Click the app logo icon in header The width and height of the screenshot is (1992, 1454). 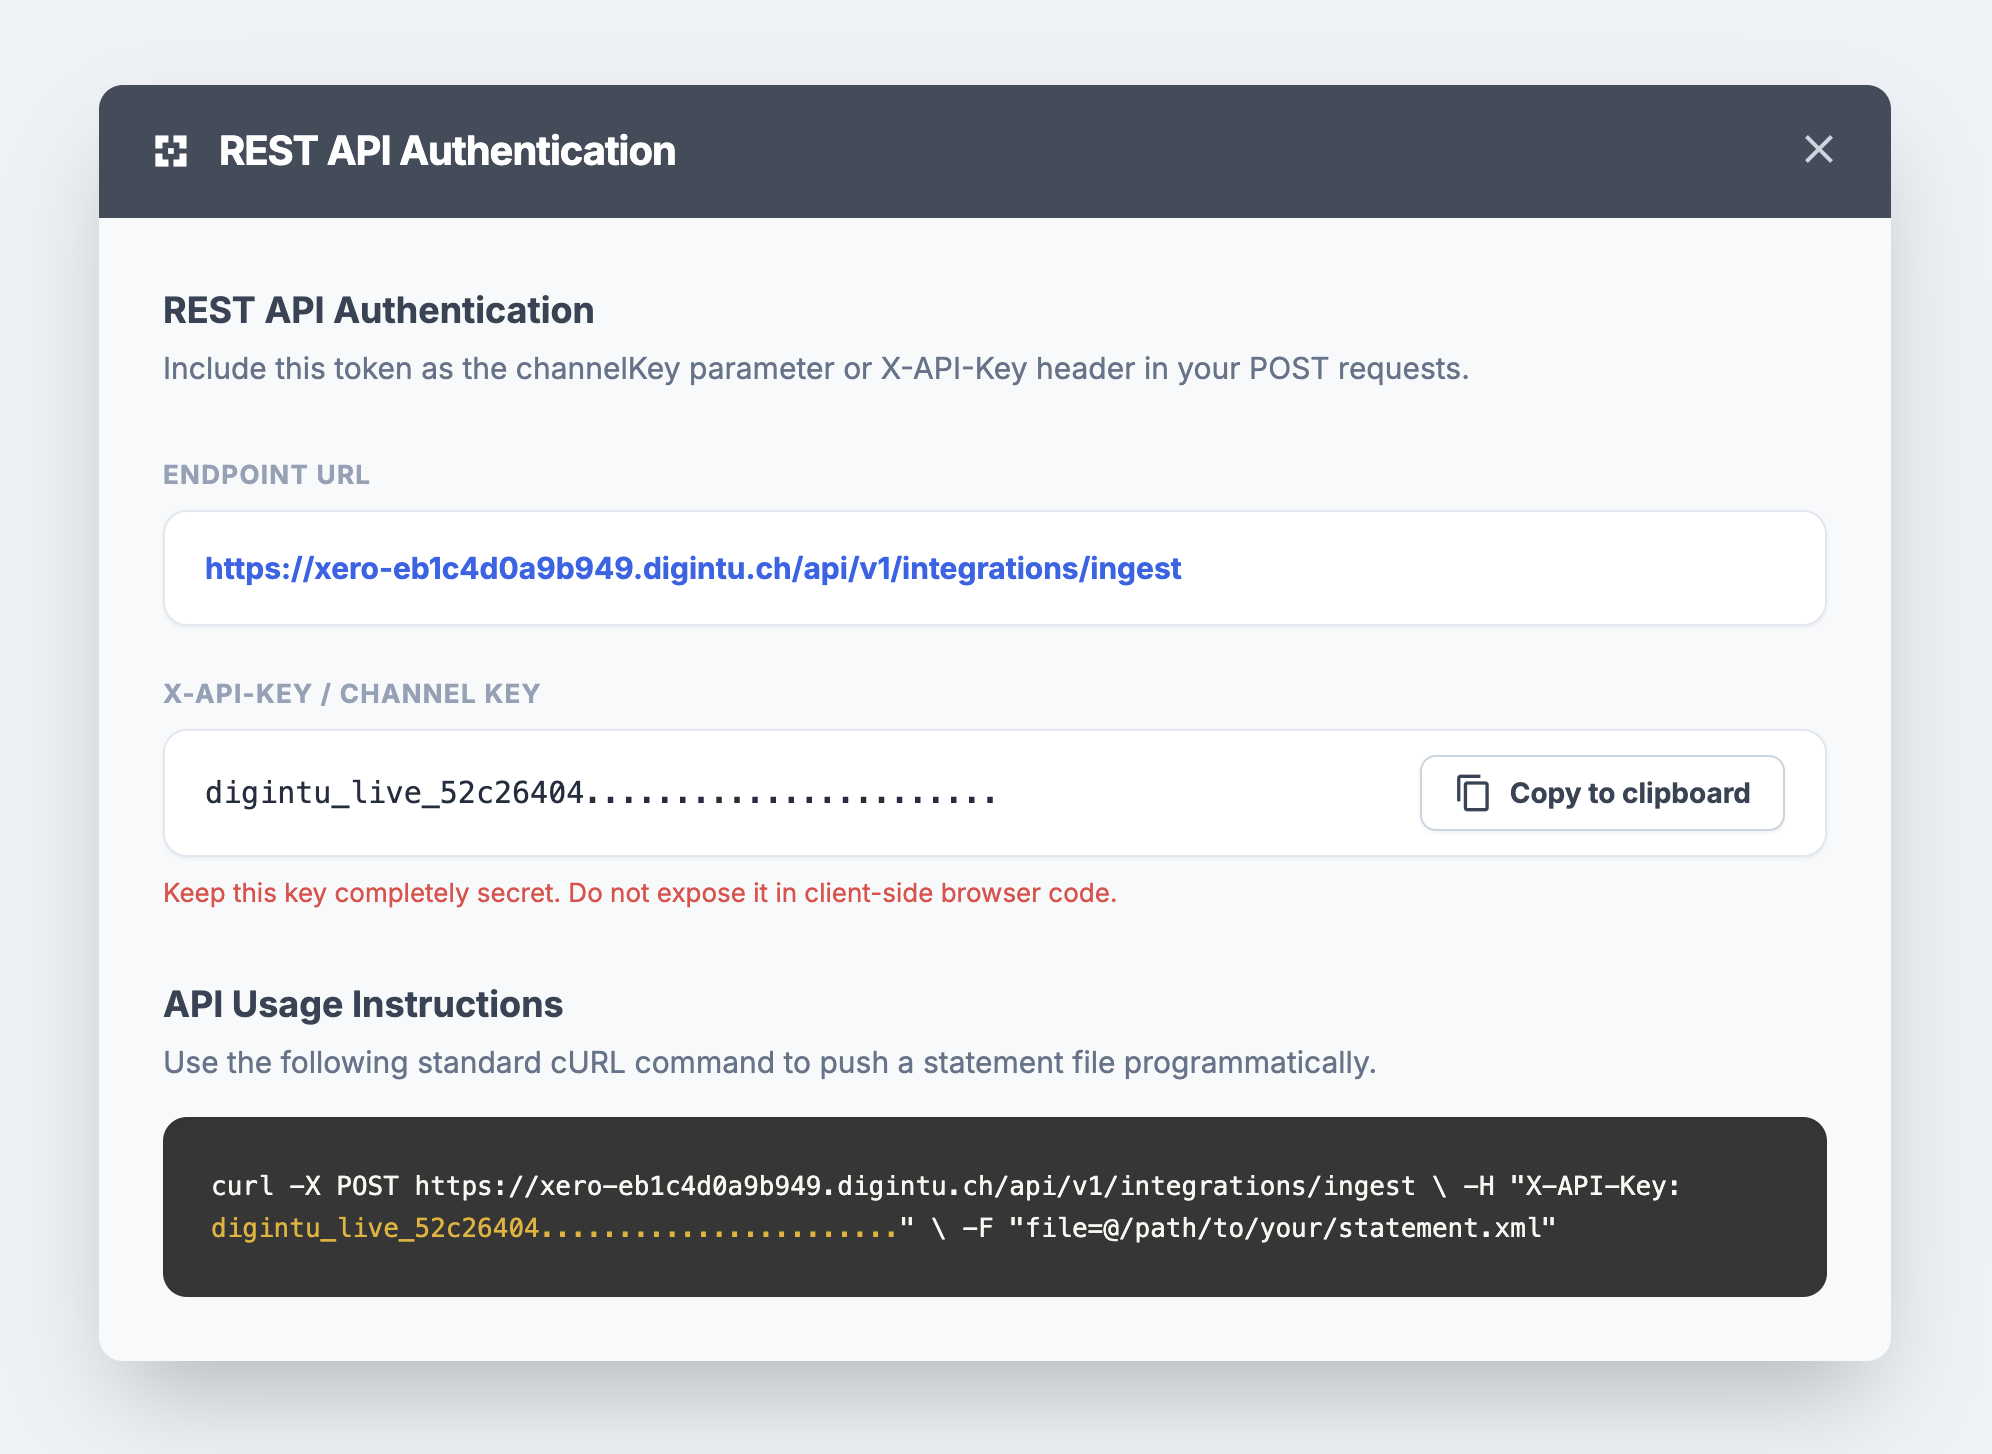pos(171,151)
